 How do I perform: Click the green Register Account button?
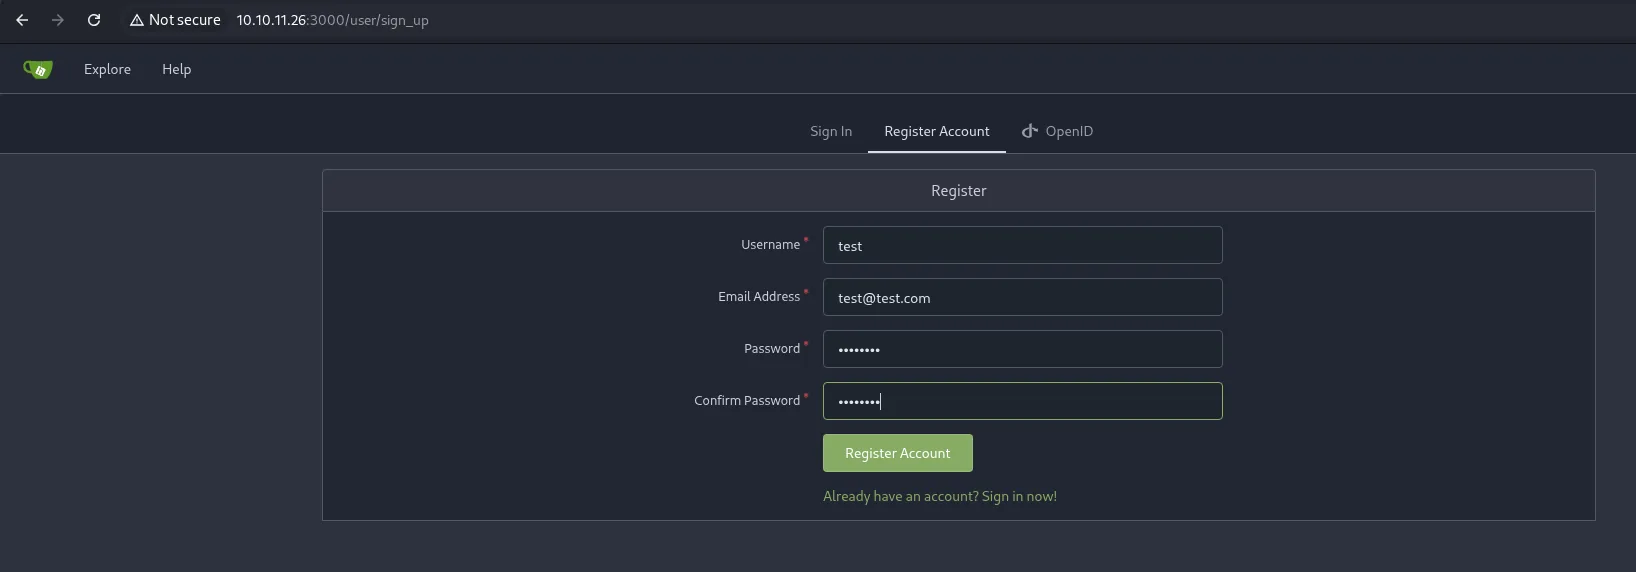tap(898, 453)
